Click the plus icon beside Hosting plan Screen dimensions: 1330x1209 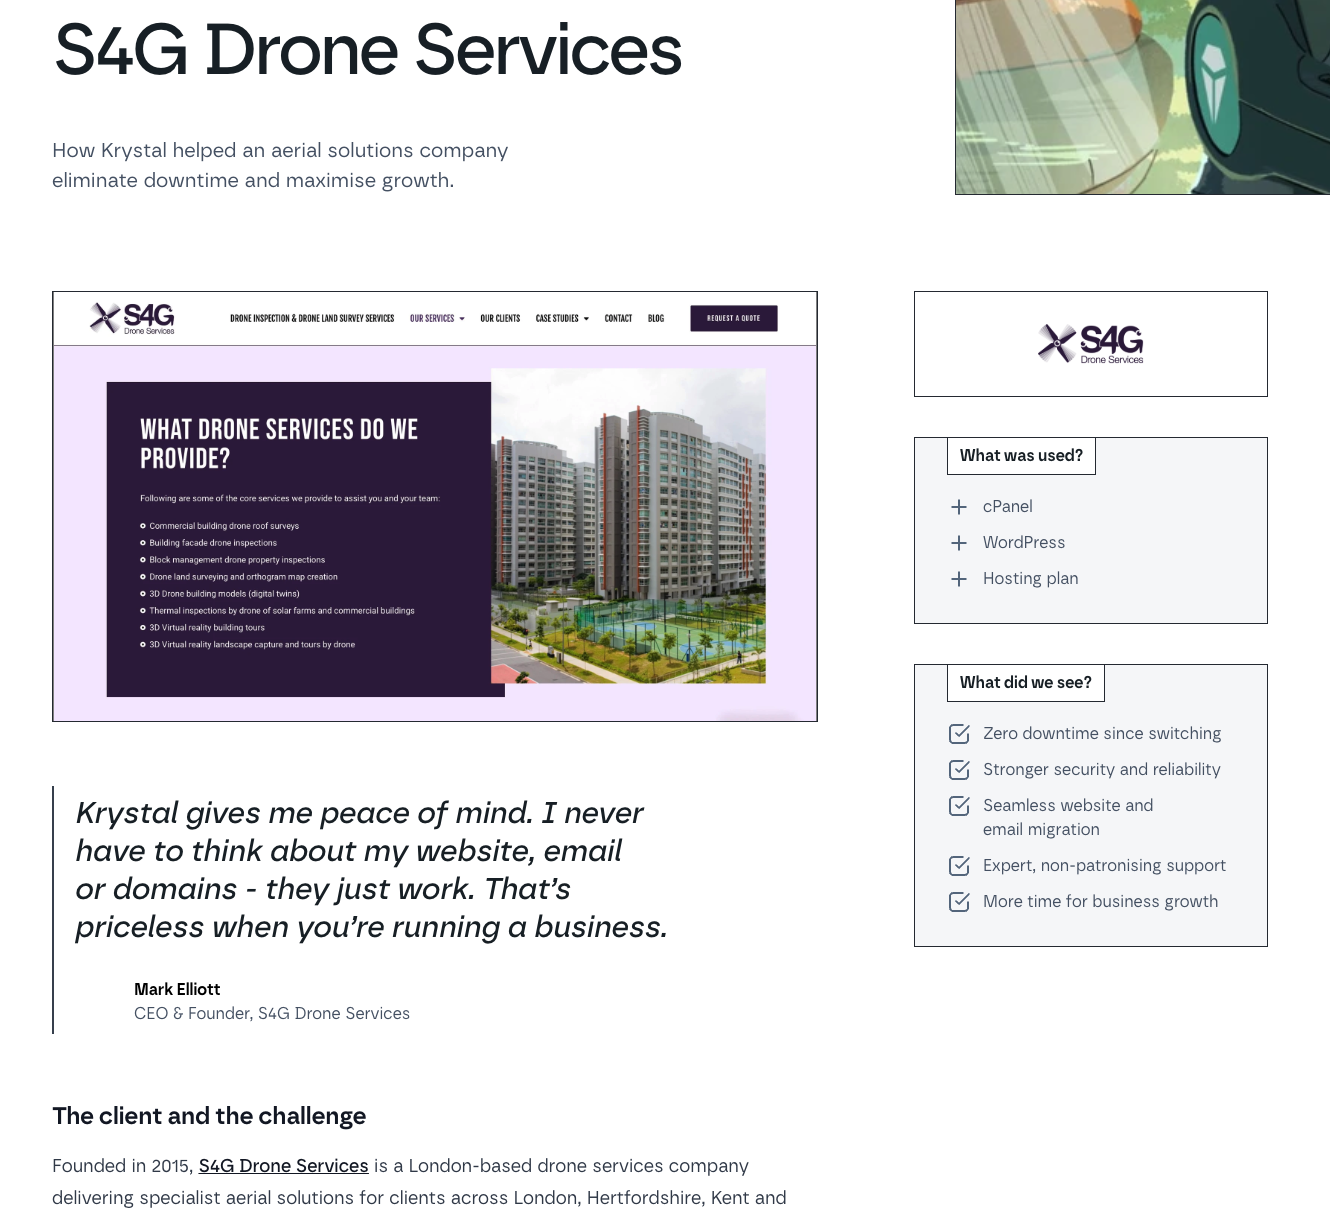(959, 579)
